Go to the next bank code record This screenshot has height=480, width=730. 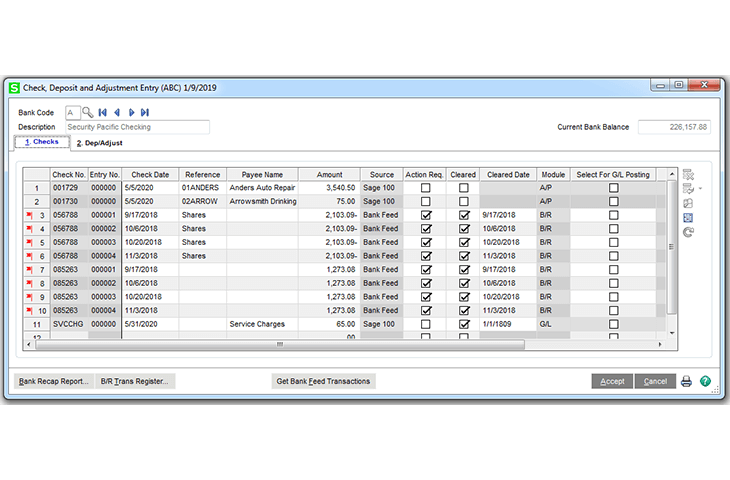tap(131, 112)
